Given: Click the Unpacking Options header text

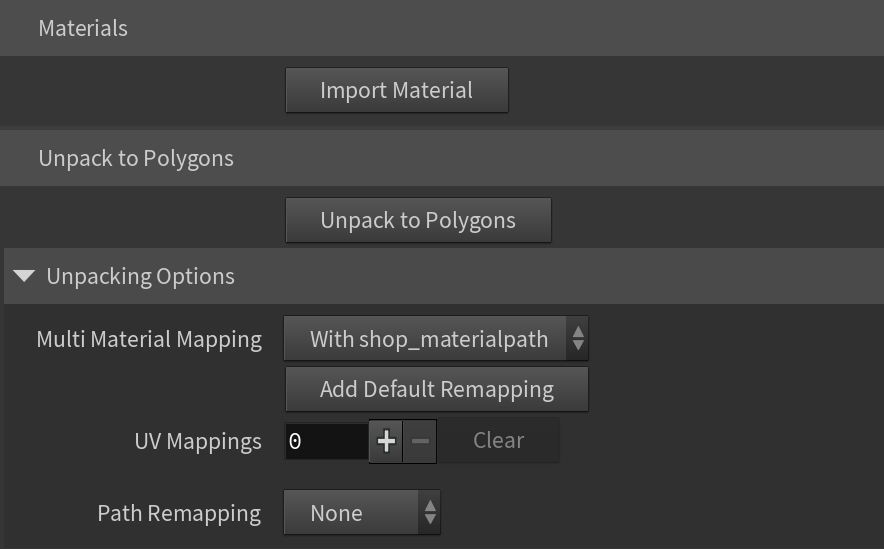Looking at the screenshot, I should click(x=140, y=276).
